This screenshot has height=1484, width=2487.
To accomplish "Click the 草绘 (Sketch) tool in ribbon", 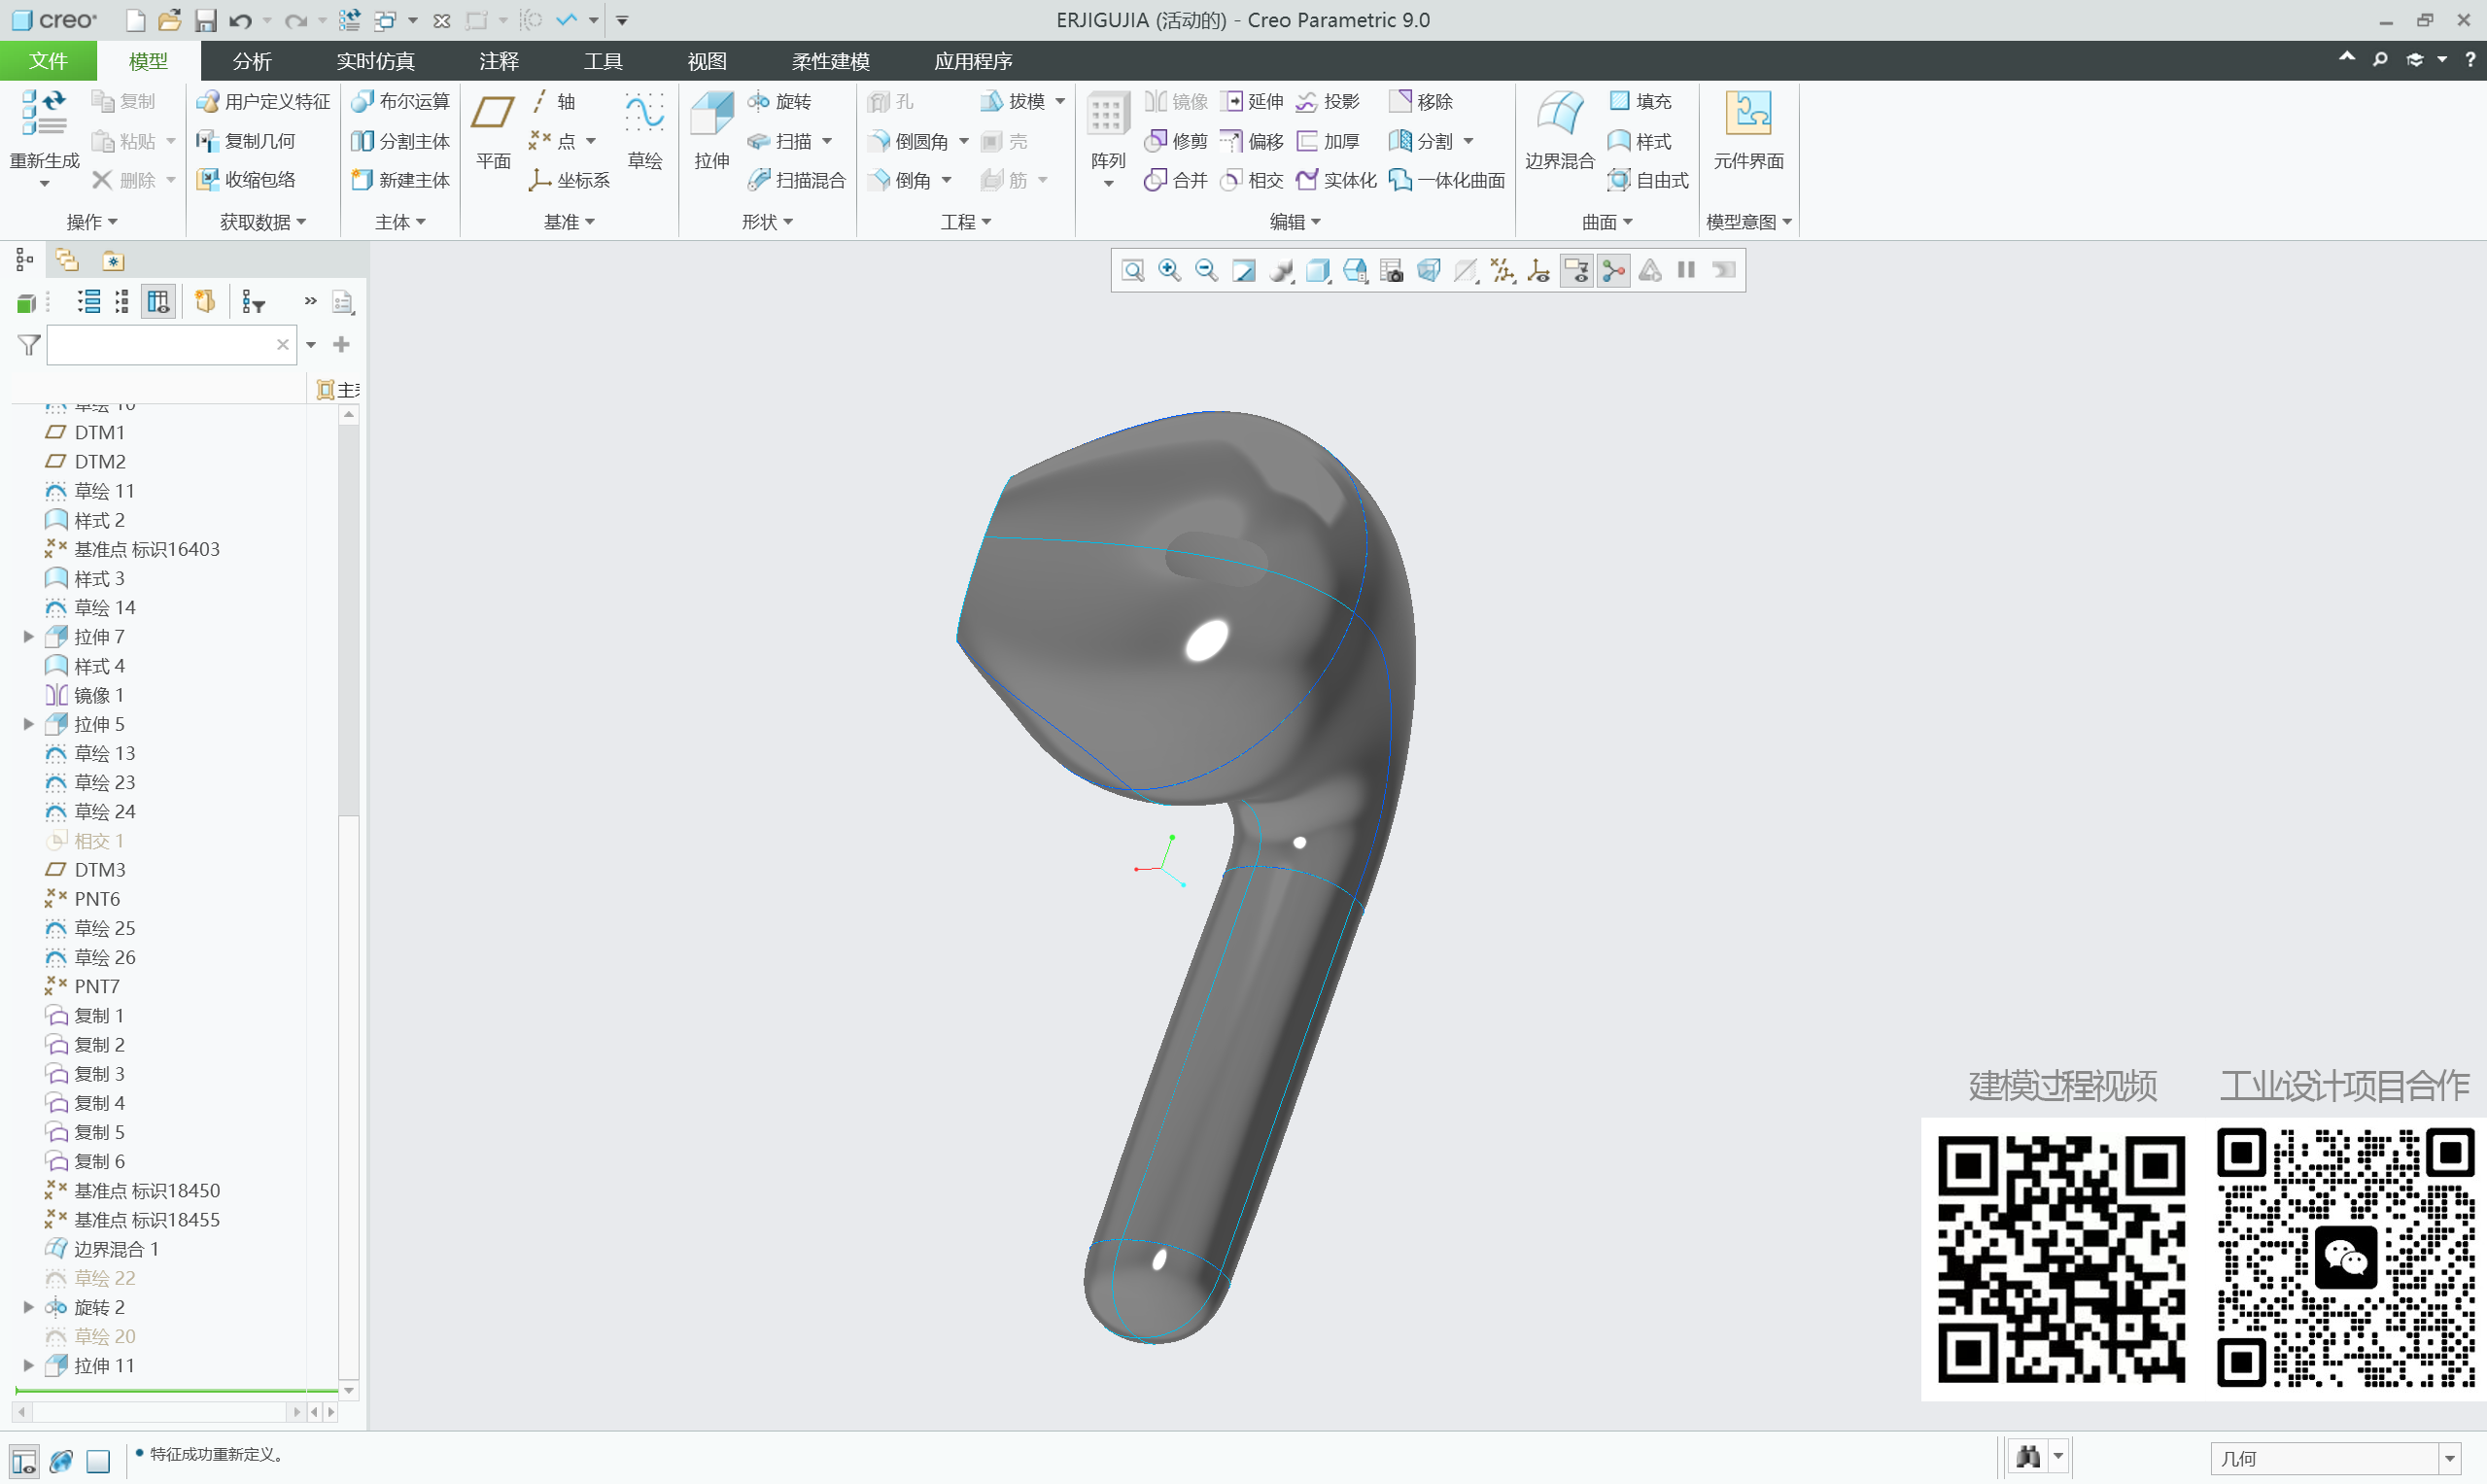I will (x=645, y=130).
